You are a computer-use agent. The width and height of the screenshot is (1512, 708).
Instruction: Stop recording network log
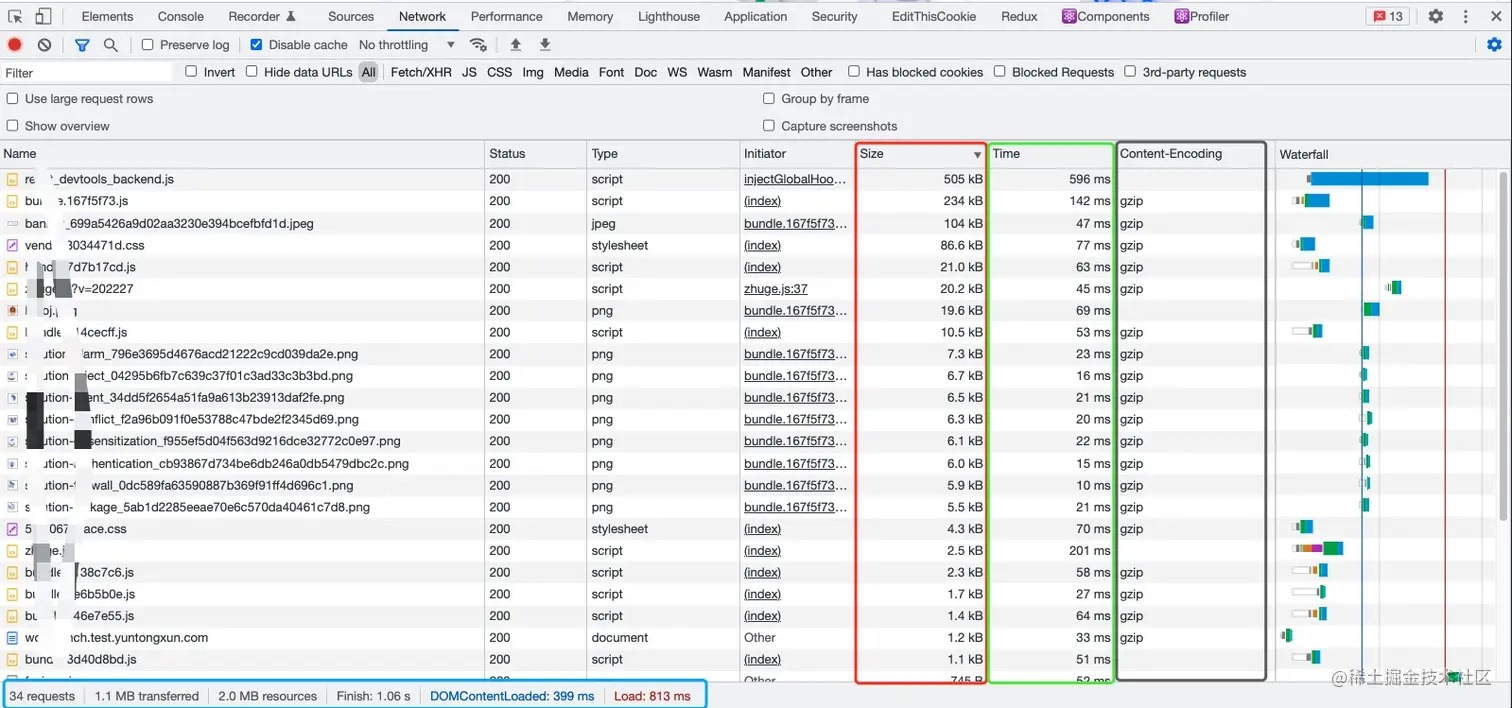[15, 45]
